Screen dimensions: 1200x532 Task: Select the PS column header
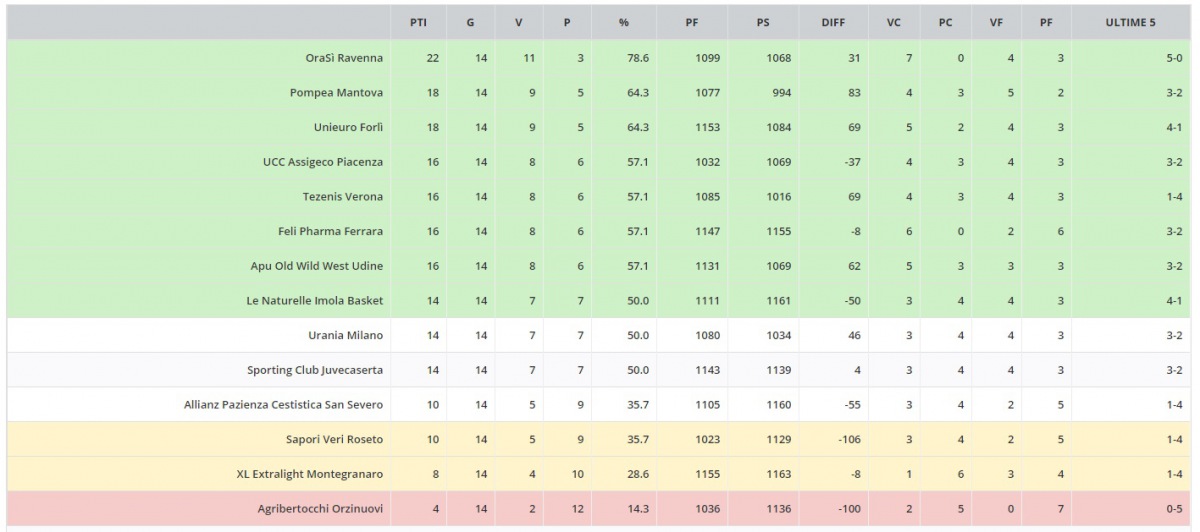click(x=763, y=23)
